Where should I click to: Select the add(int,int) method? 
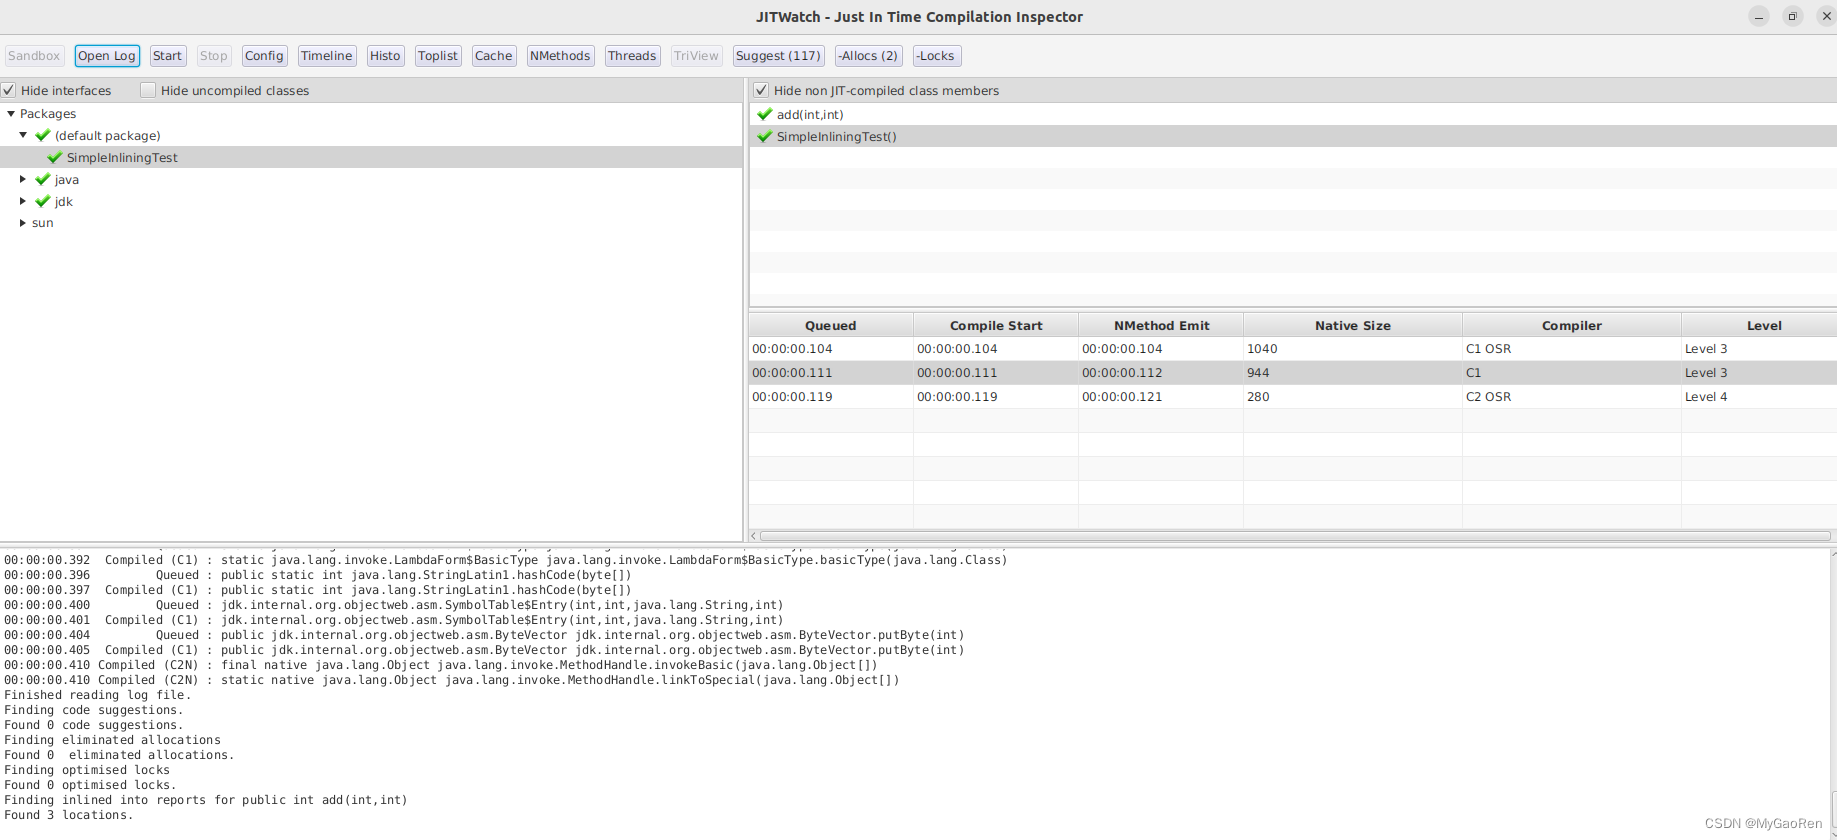click(x=1293, y=114)
